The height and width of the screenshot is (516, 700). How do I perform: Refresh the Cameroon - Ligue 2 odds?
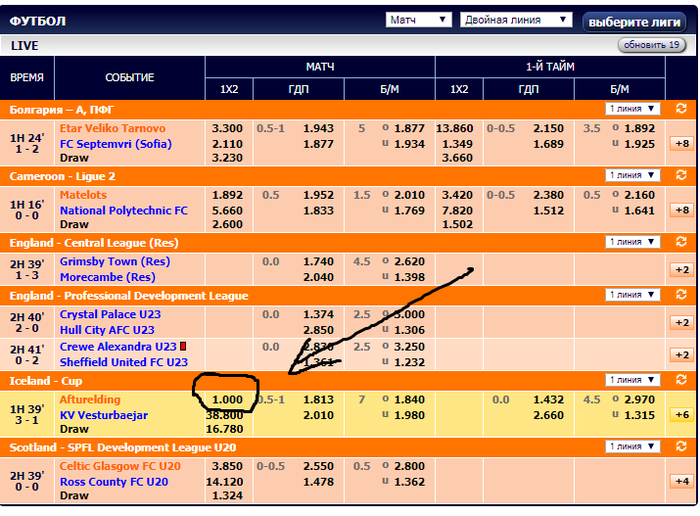(681, 175)
